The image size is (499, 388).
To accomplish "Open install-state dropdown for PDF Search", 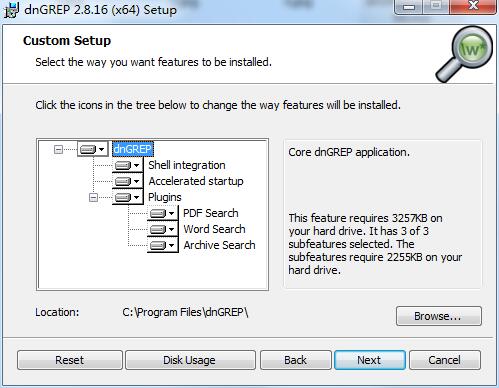I will pos(163,213).
